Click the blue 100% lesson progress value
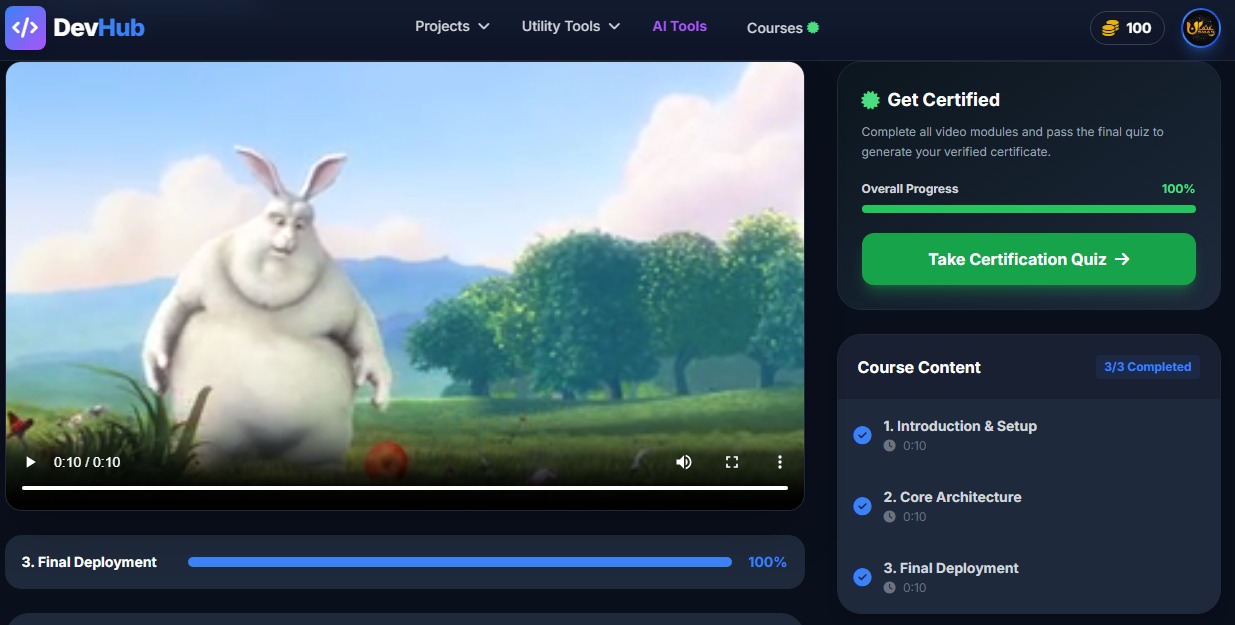This screenshot has height=625, width=1235. [767, 562]
